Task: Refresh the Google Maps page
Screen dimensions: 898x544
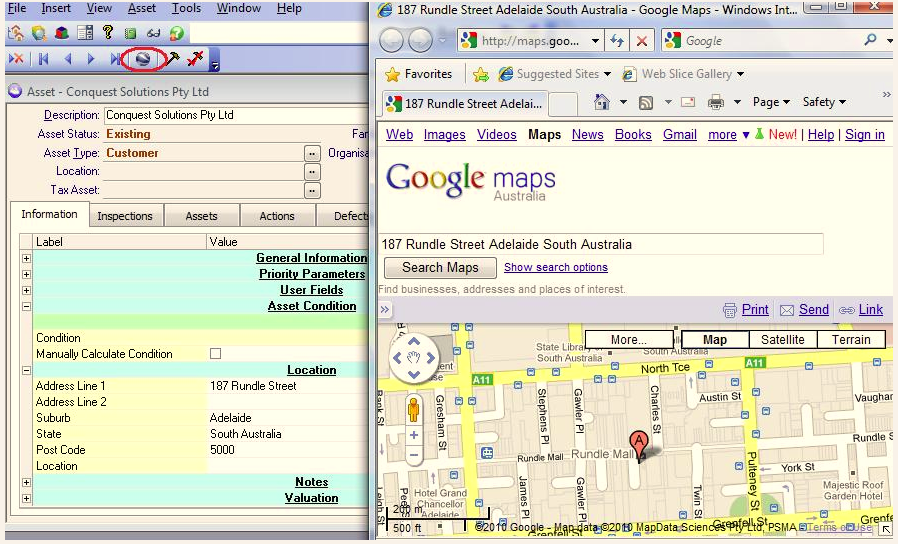Action: tap(617, 41)
